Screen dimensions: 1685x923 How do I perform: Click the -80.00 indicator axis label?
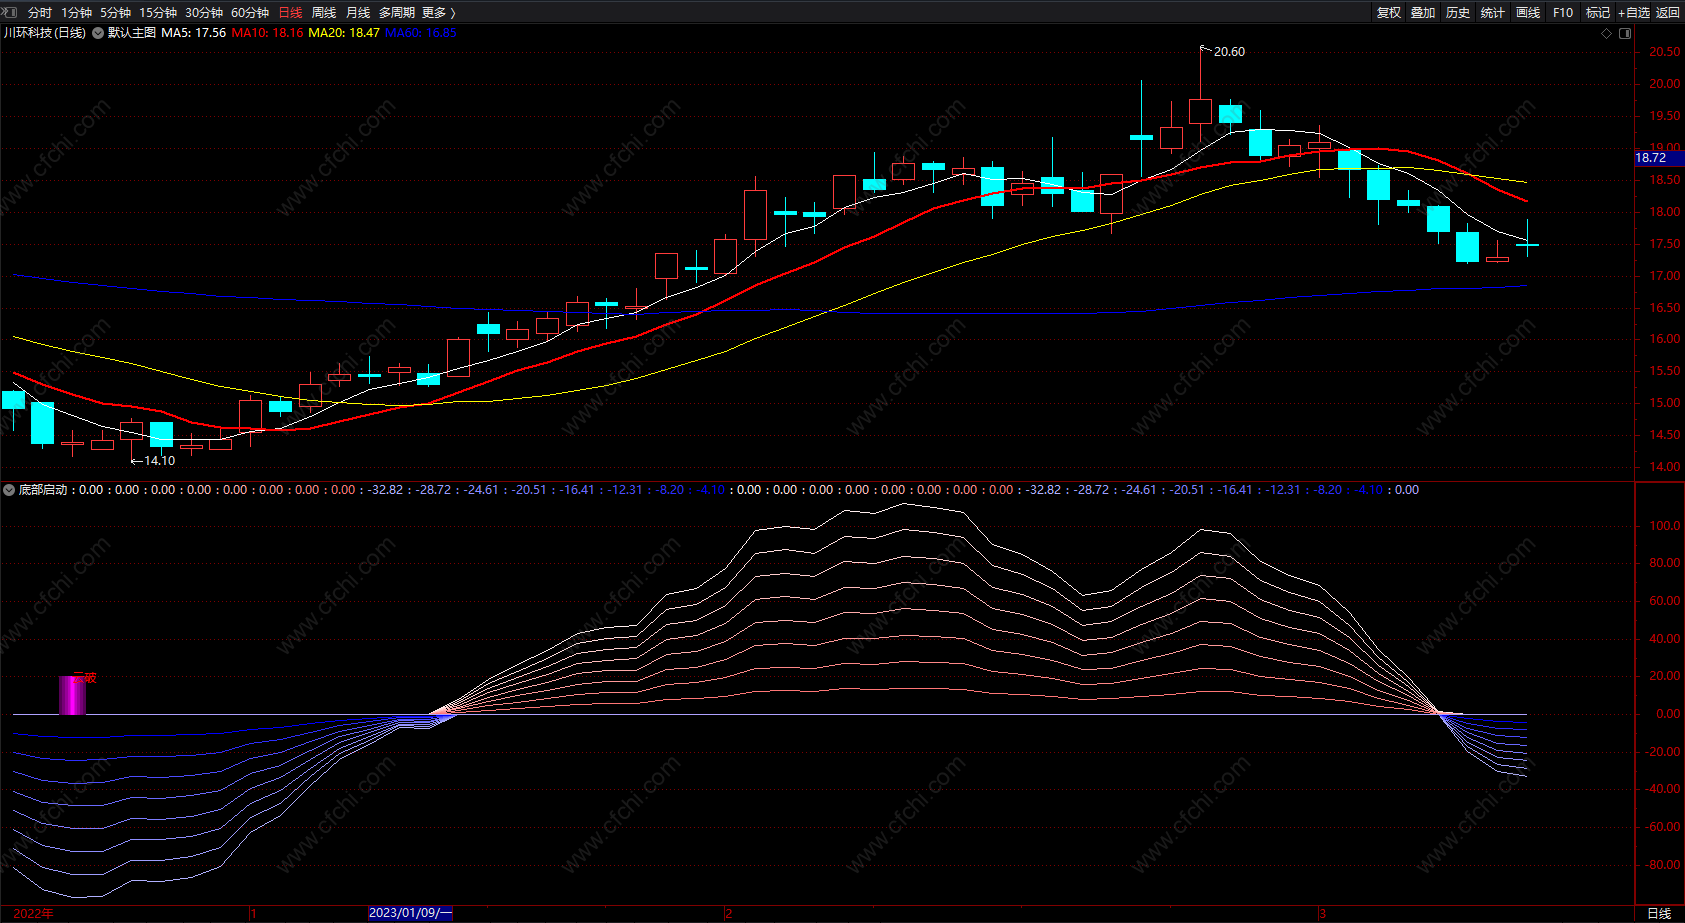[1661, 865]
